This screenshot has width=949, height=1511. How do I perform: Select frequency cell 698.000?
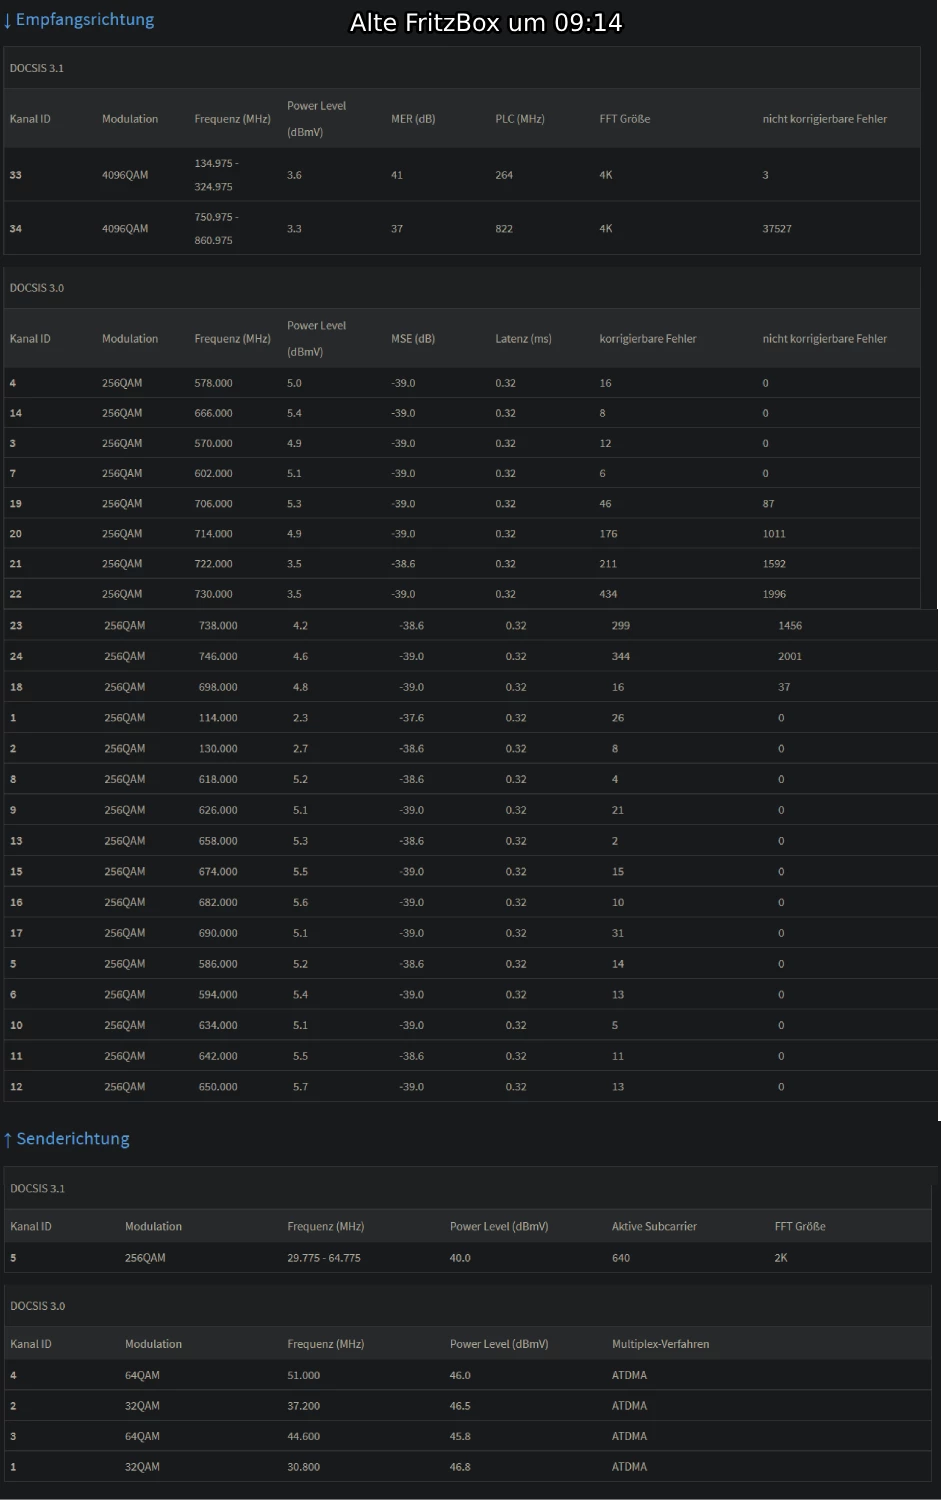pyautogui.click(x=218, y=687)
